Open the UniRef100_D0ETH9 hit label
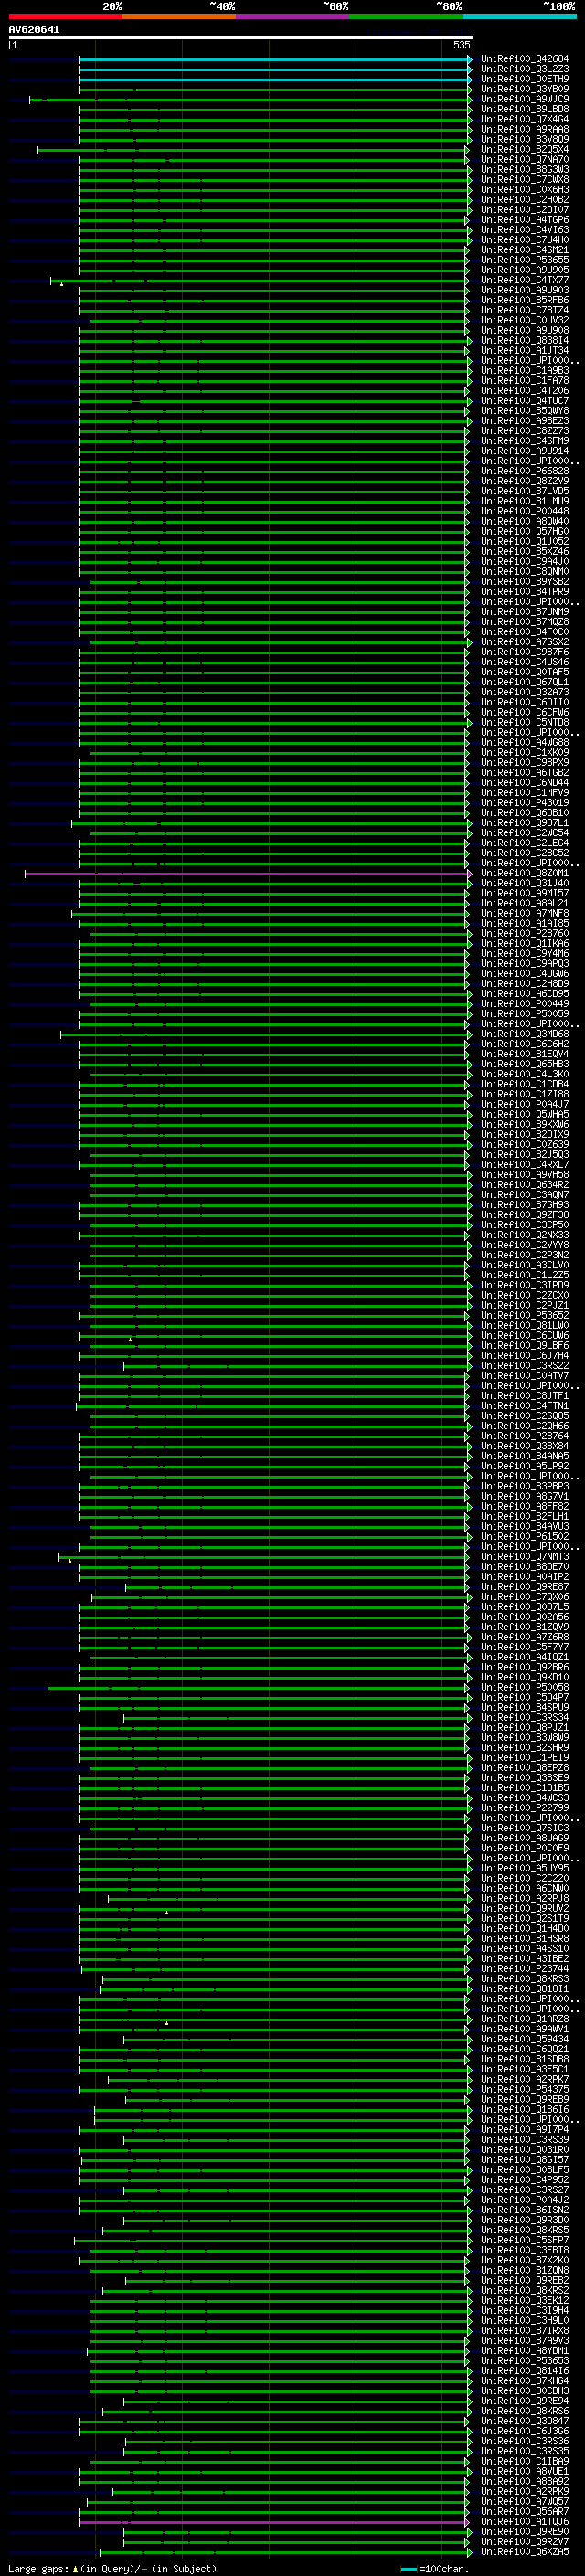This screenshot has height=2576, width=585. (525, 79)
